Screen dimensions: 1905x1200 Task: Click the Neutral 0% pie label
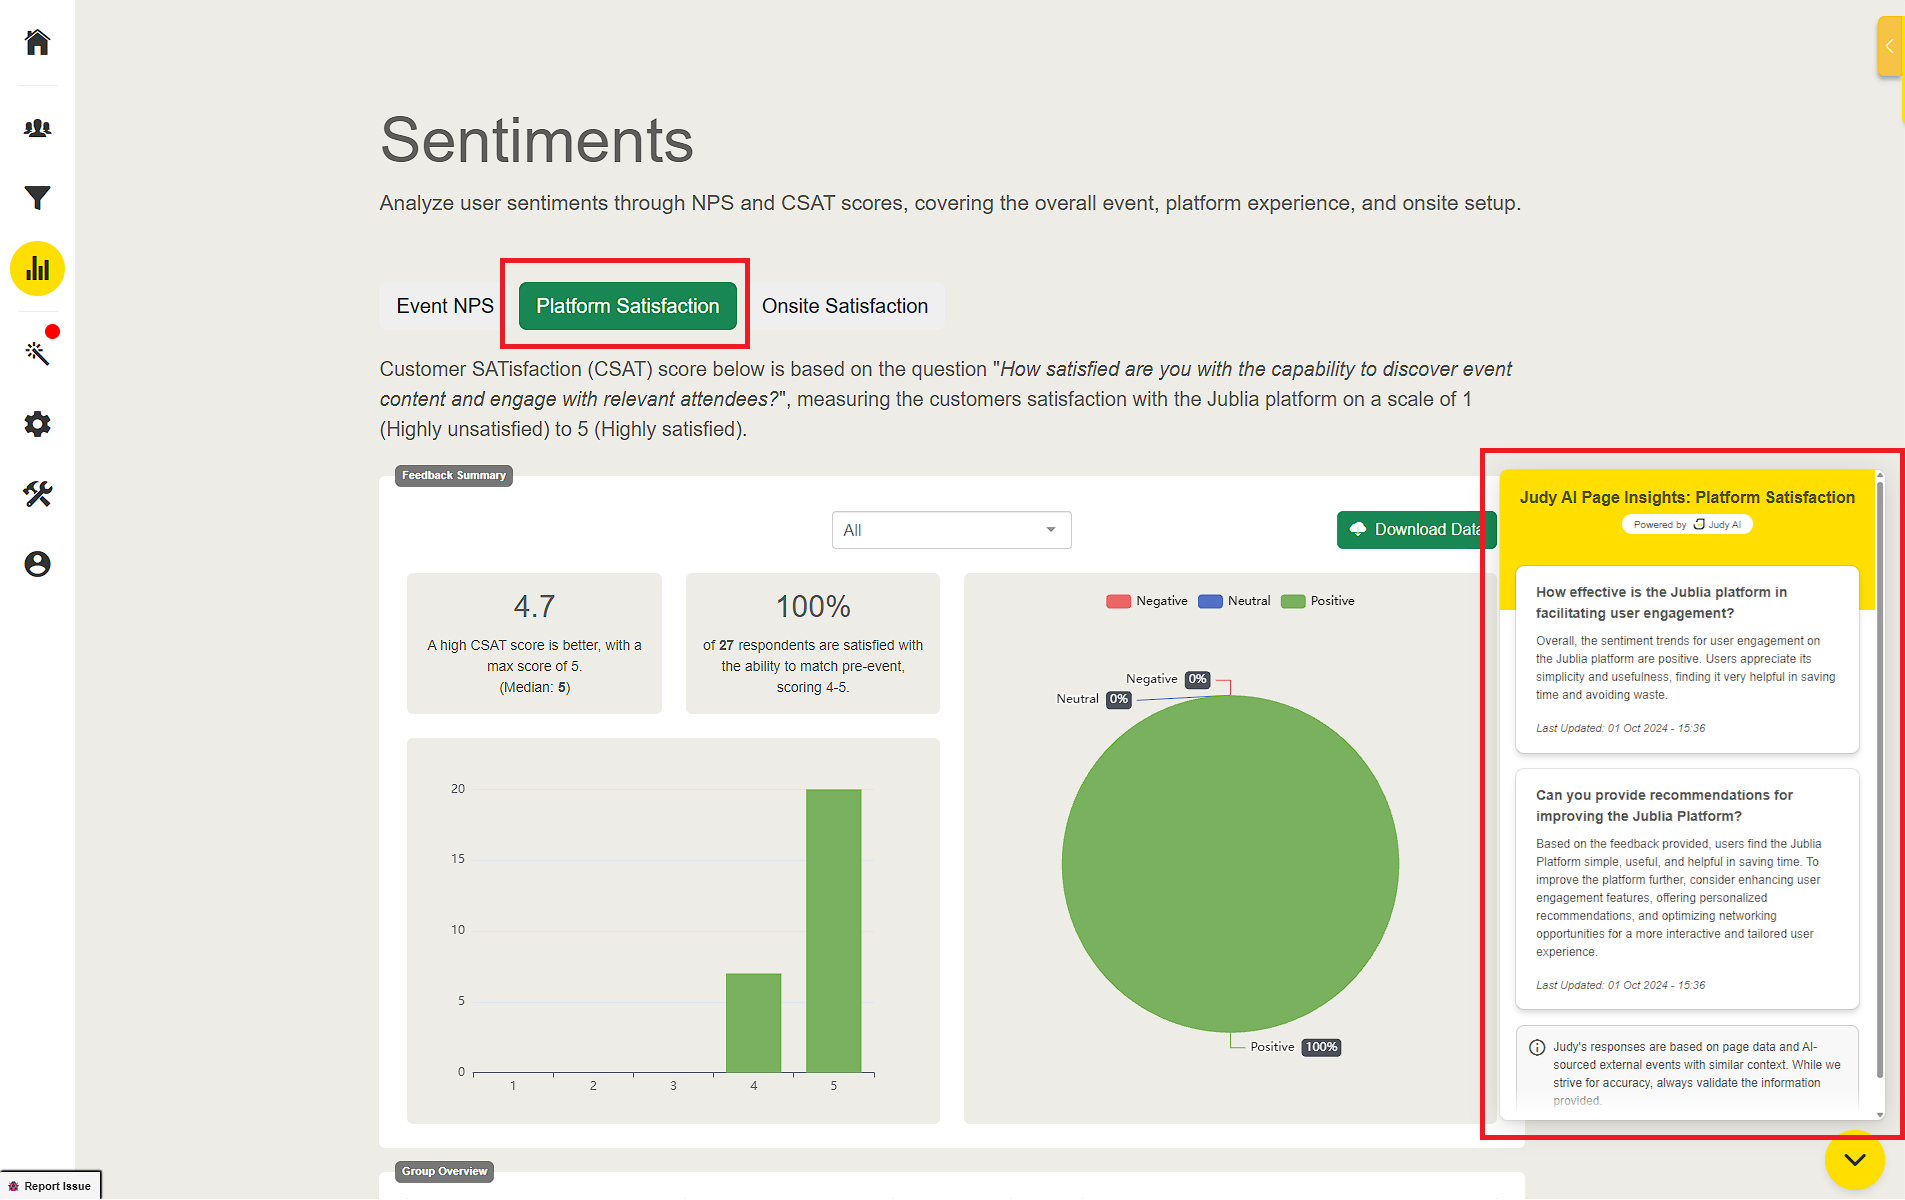1094,699
